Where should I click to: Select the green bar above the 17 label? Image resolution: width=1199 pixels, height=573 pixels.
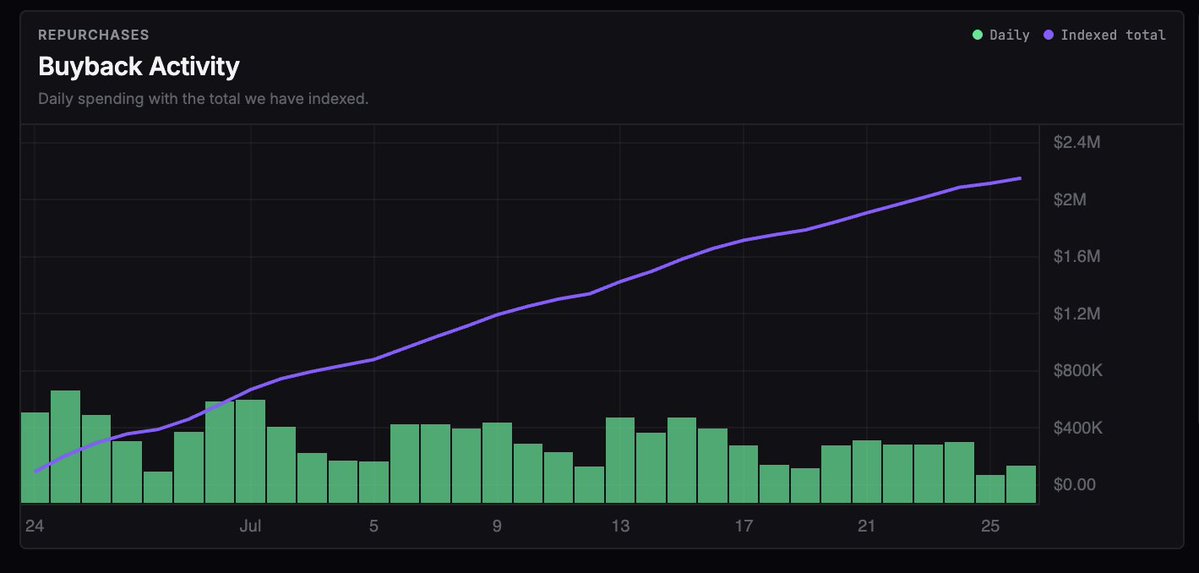pyautogui.click(x=743, y=474)
